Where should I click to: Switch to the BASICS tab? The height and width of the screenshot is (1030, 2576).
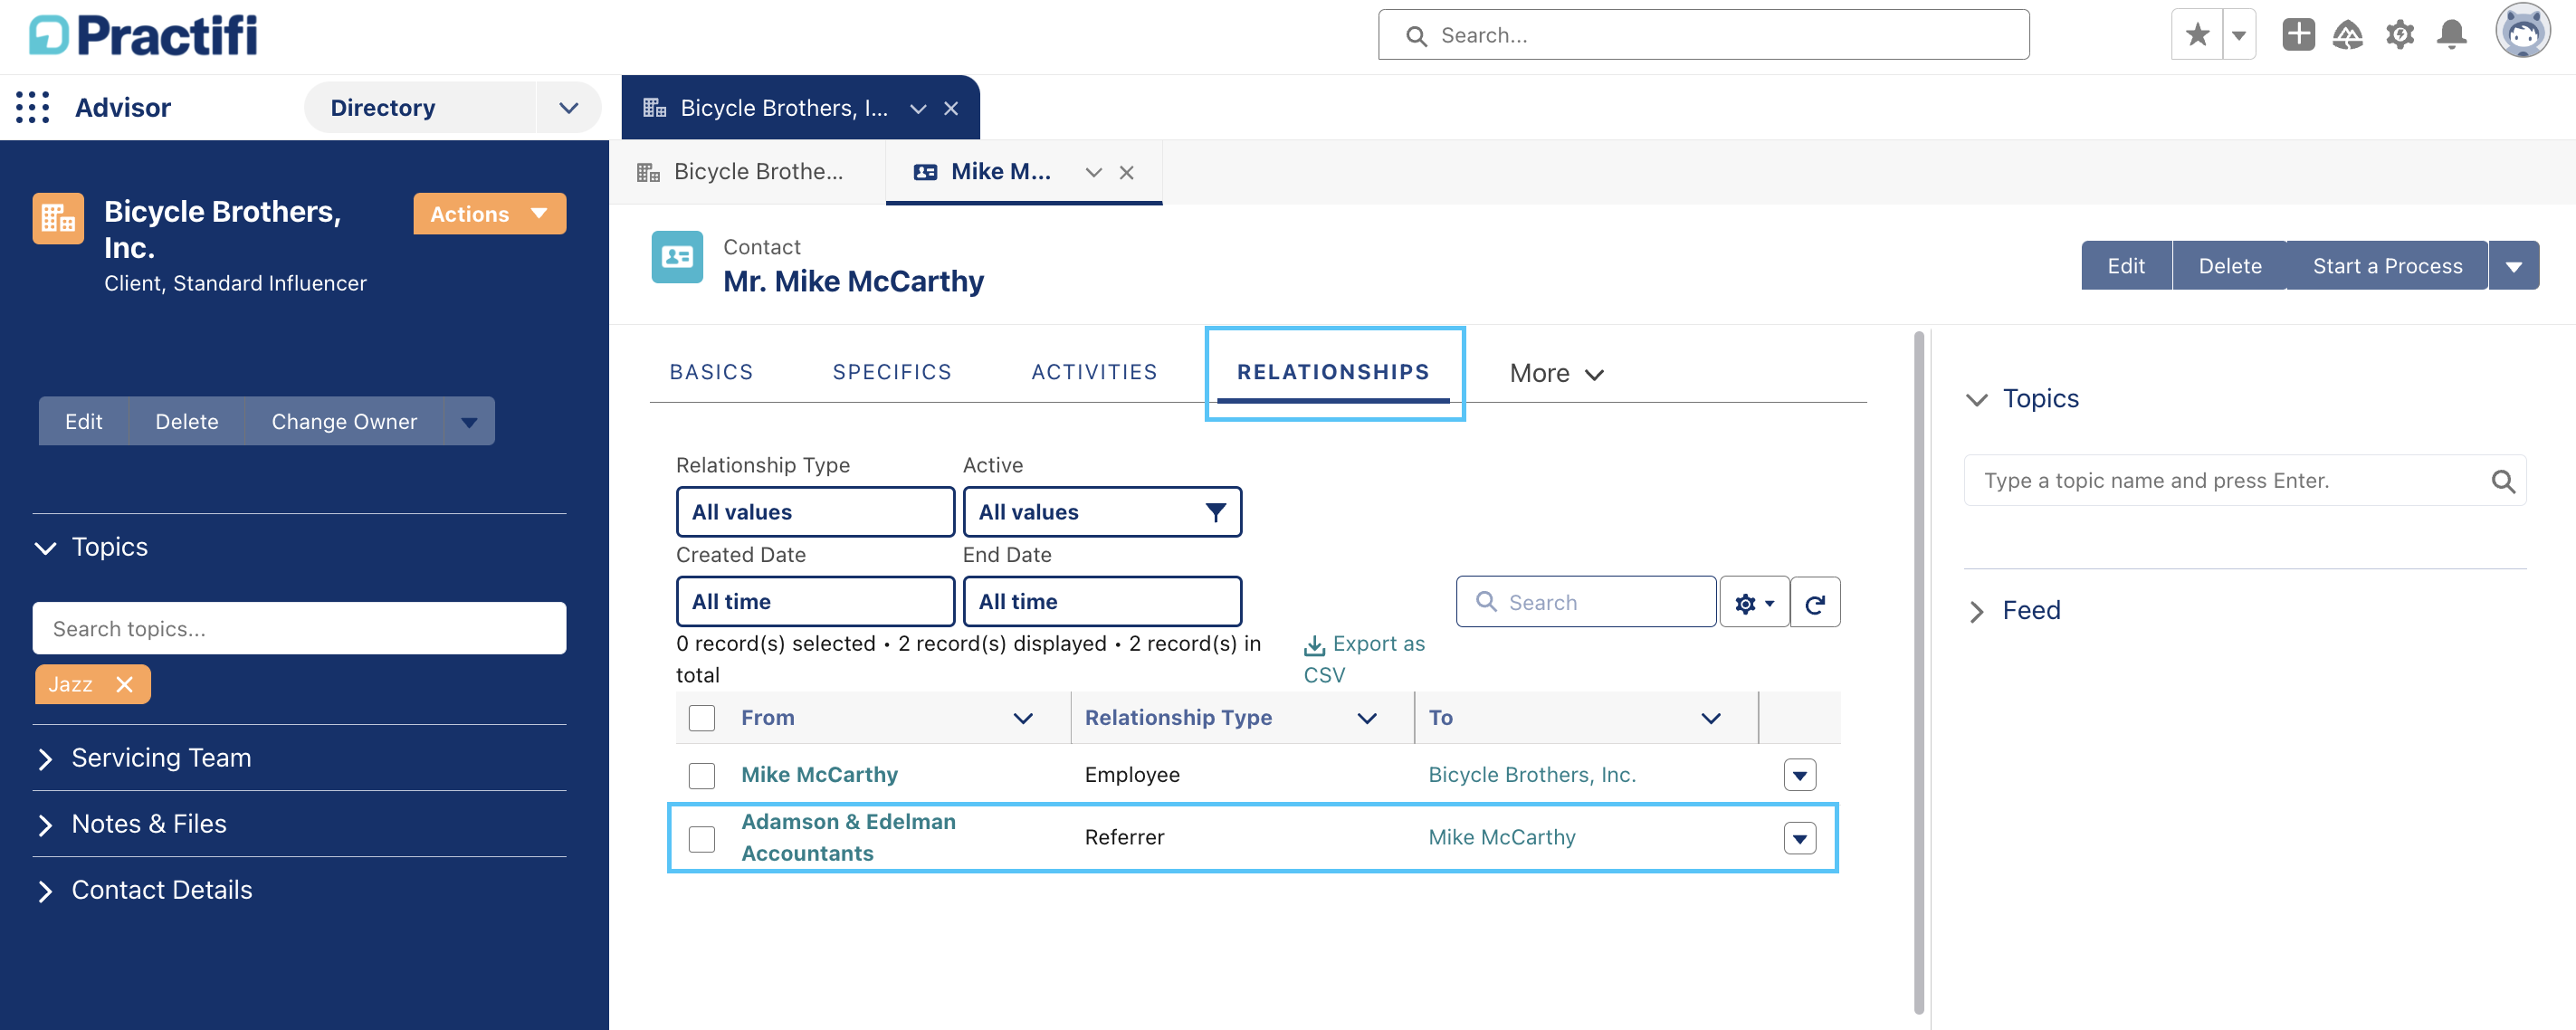(x=711, y=372)
